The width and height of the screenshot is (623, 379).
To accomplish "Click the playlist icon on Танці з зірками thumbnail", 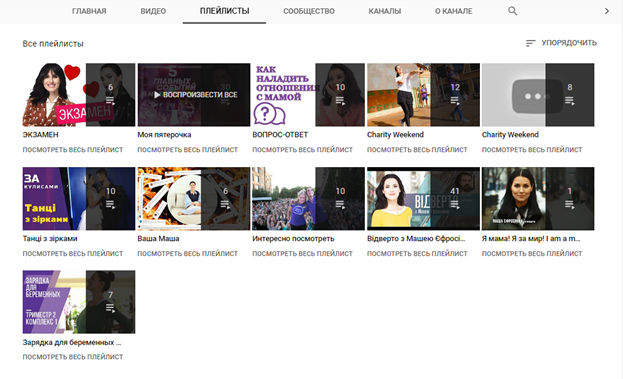I will (x=110, y=205).
